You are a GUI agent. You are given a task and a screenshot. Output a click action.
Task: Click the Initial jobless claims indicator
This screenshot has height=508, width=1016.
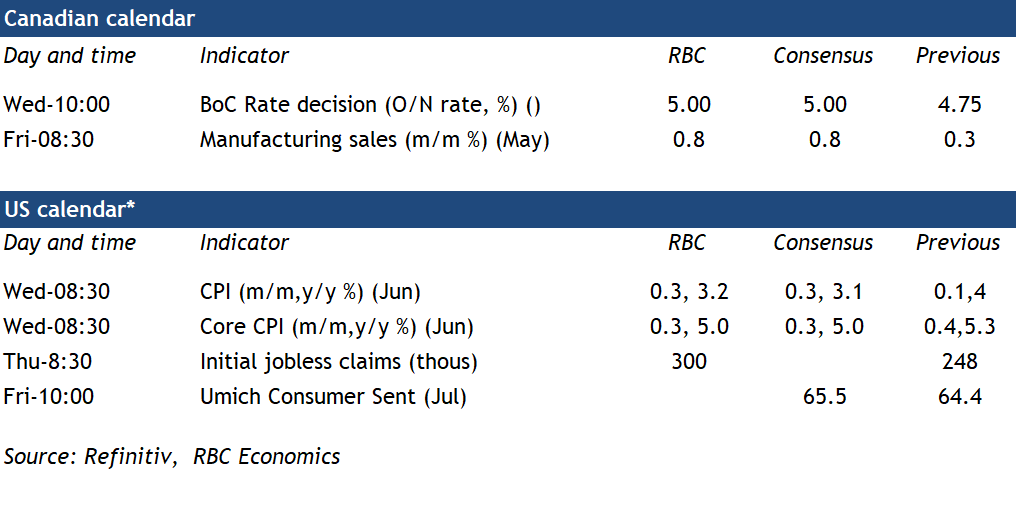click(338, 362)
